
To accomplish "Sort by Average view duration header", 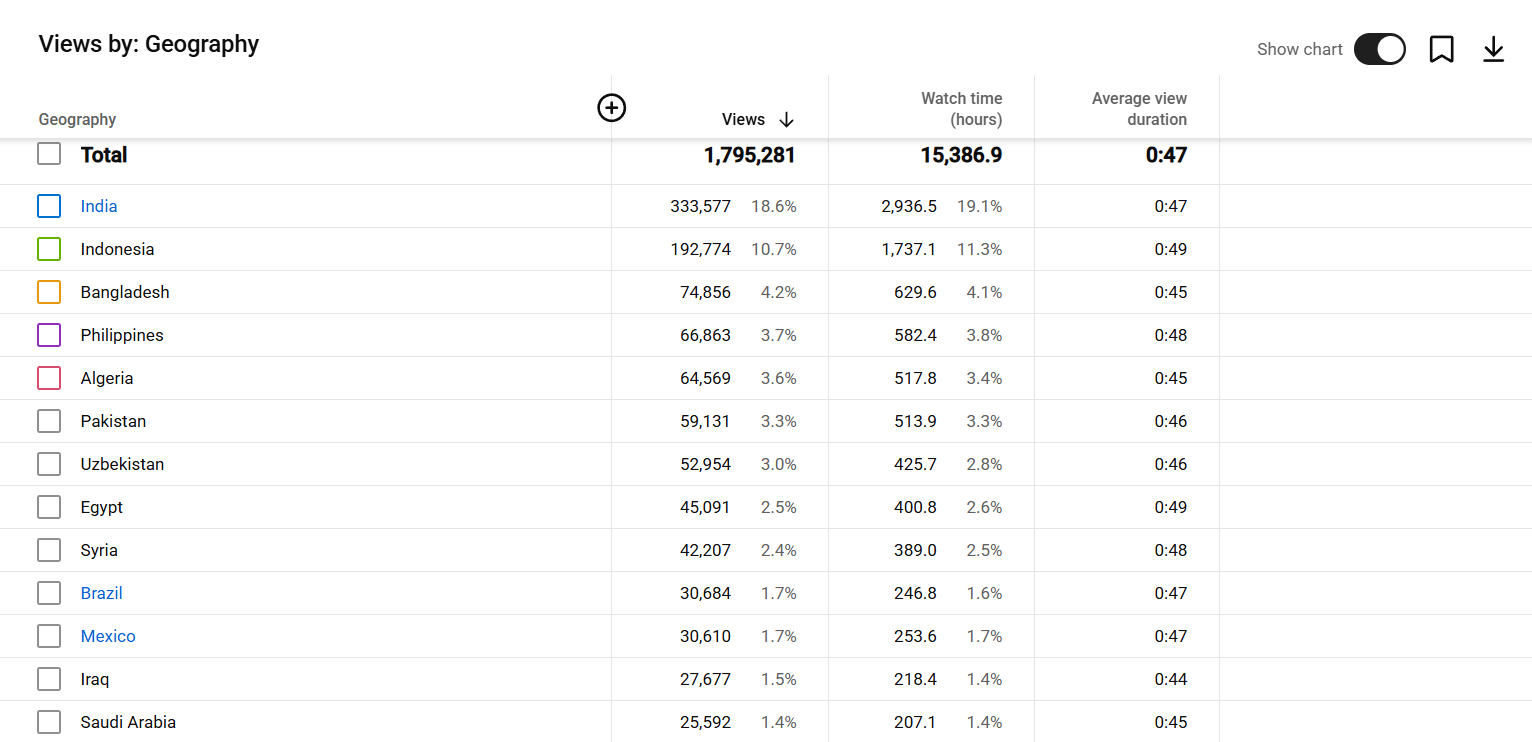I will 1139,109.
